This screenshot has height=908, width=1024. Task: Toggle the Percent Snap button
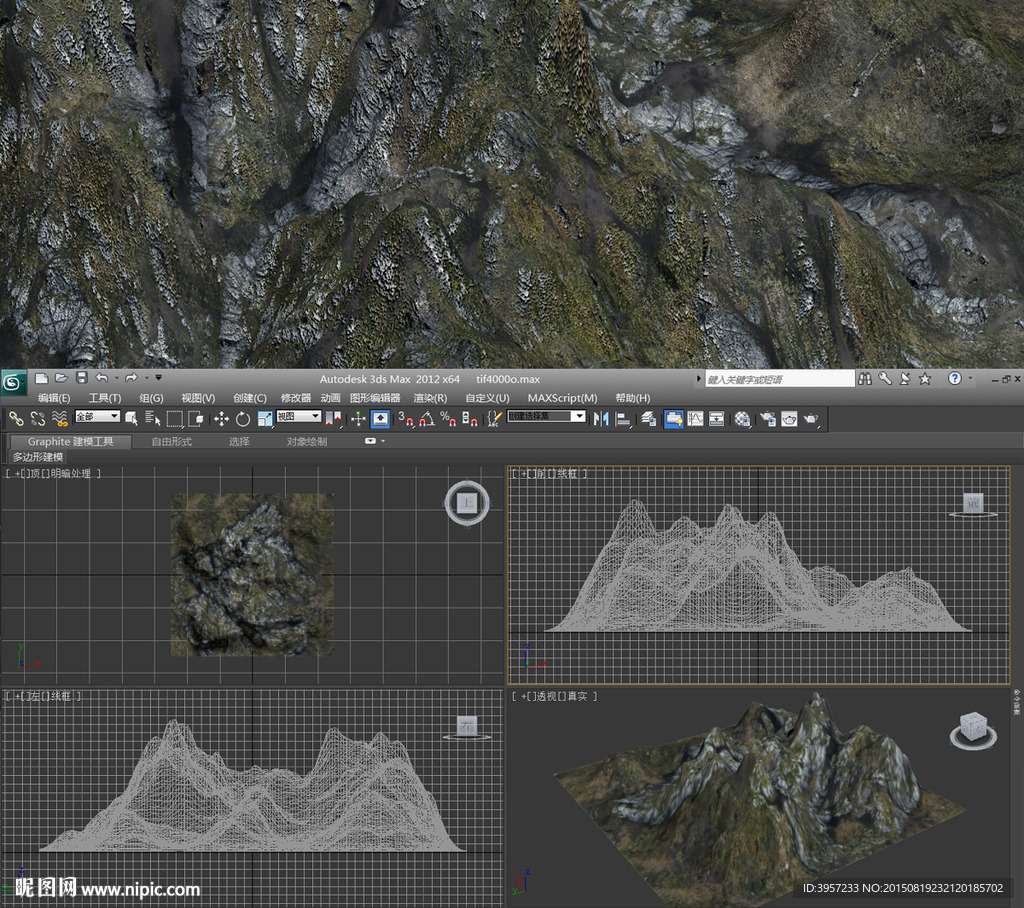(x=447, y=419)
